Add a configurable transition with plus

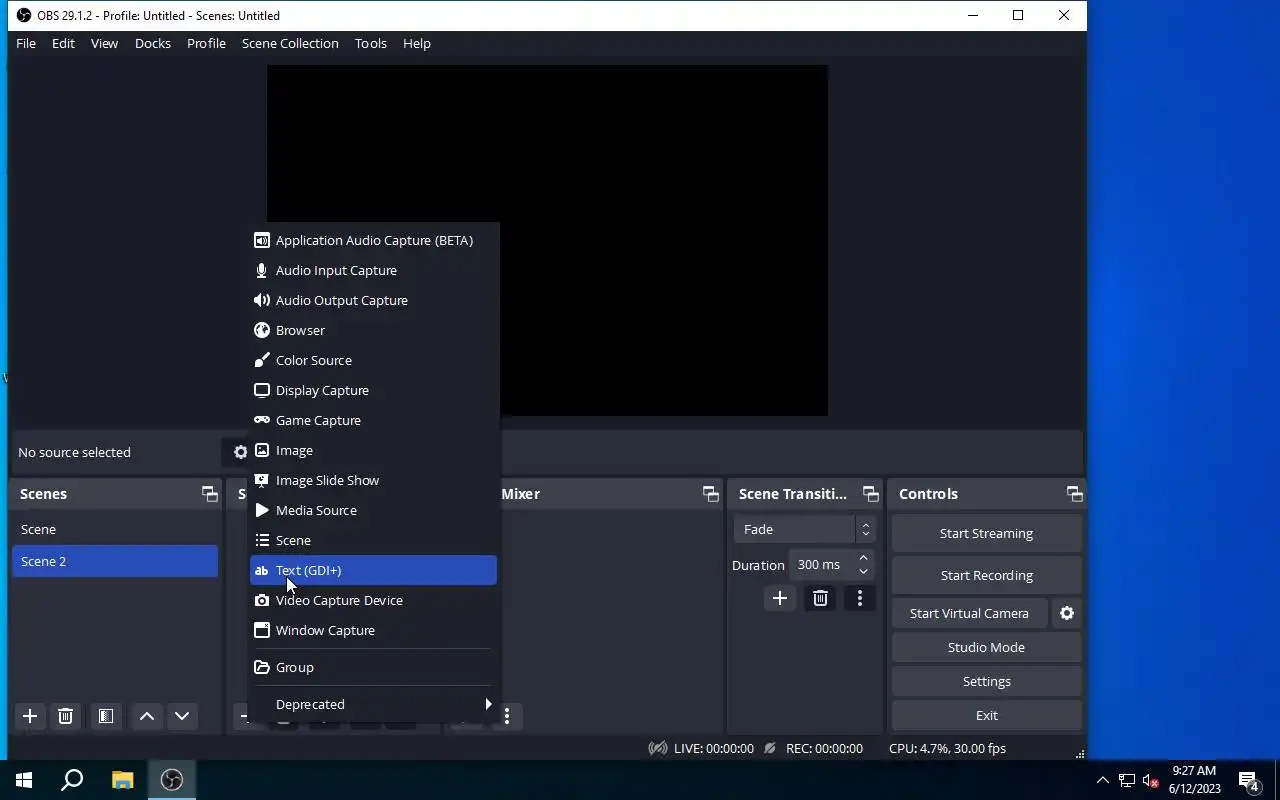(780, 598)
